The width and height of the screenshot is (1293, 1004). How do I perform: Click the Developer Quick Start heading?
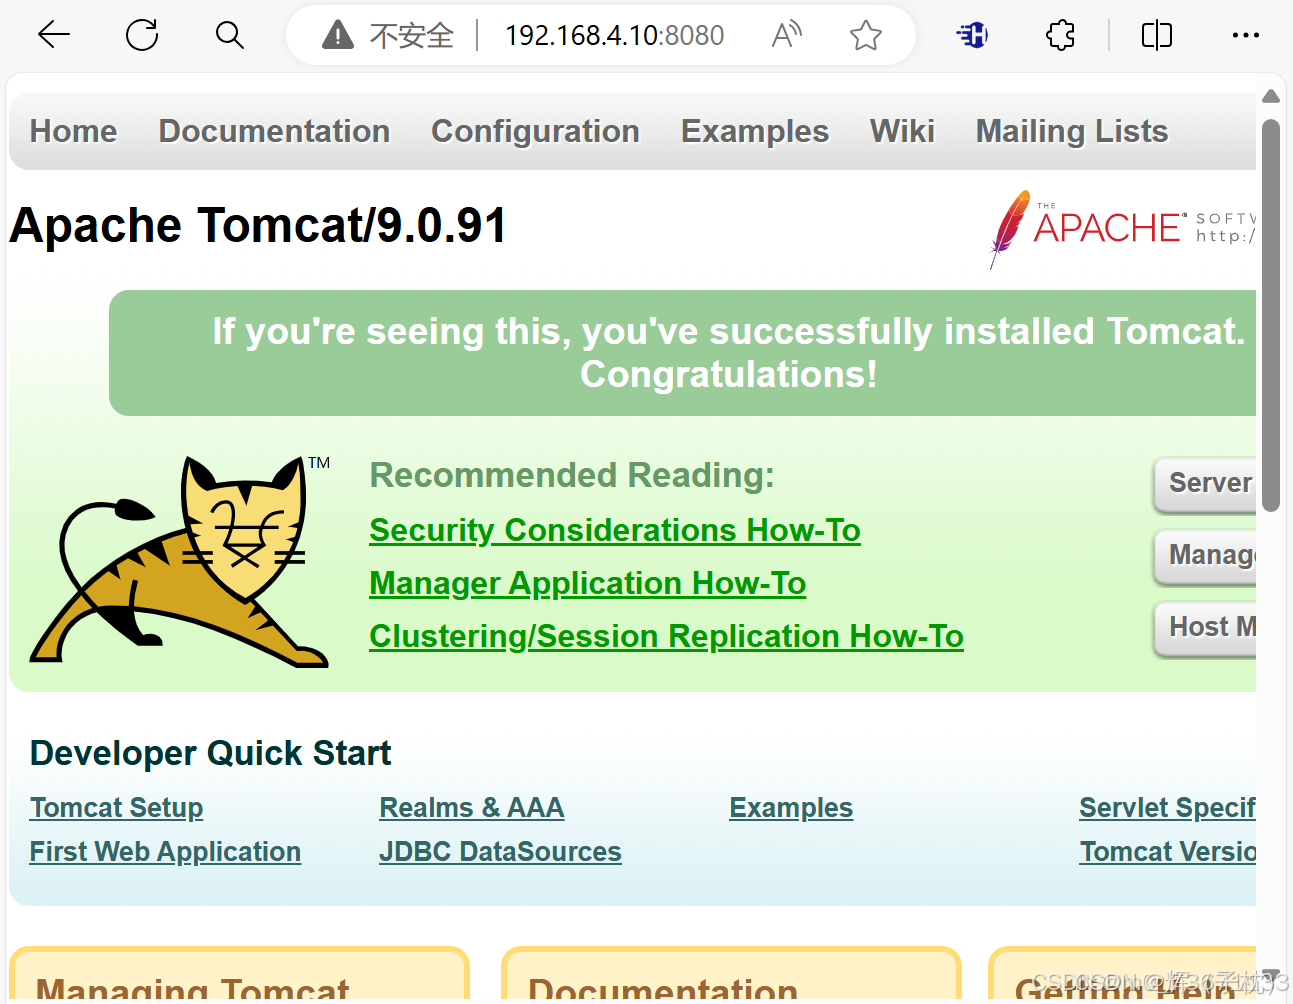pos(210,753)
